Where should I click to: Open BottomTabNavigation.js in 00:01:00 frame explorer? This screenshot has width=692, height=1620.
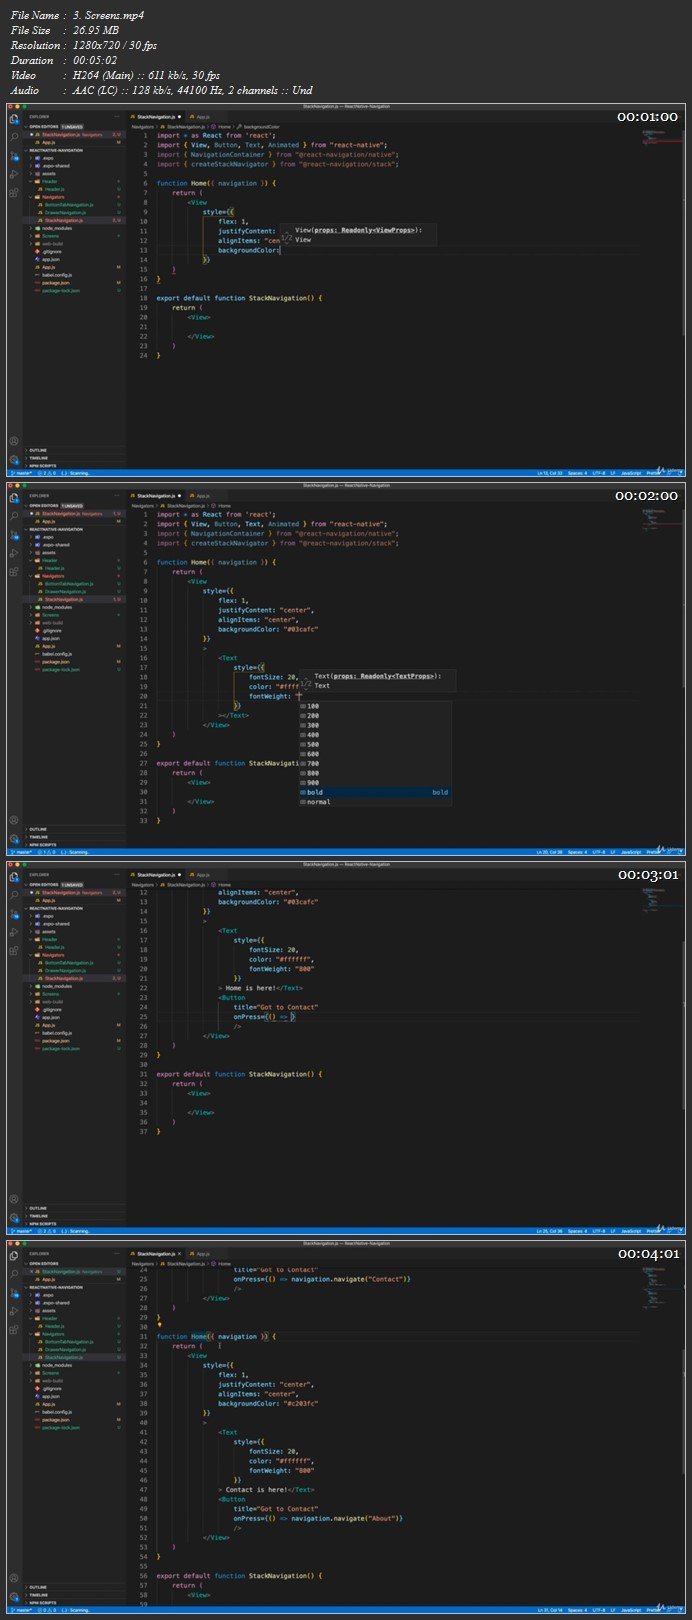[75, 205]
